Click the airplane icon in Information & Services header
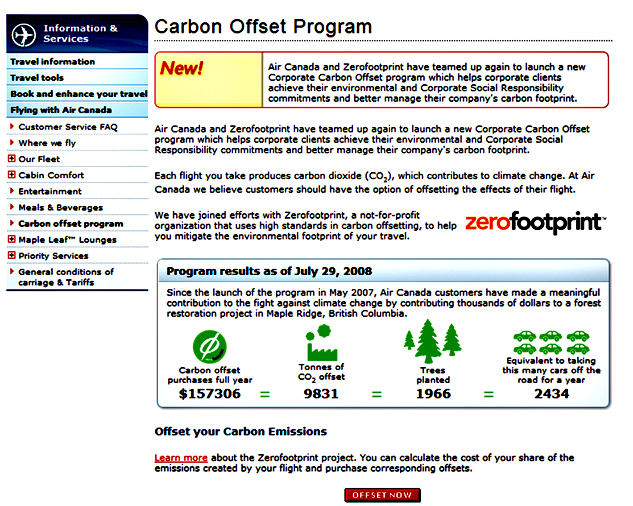The width and height of the screenshot is (633, 506). coord(23,34)
